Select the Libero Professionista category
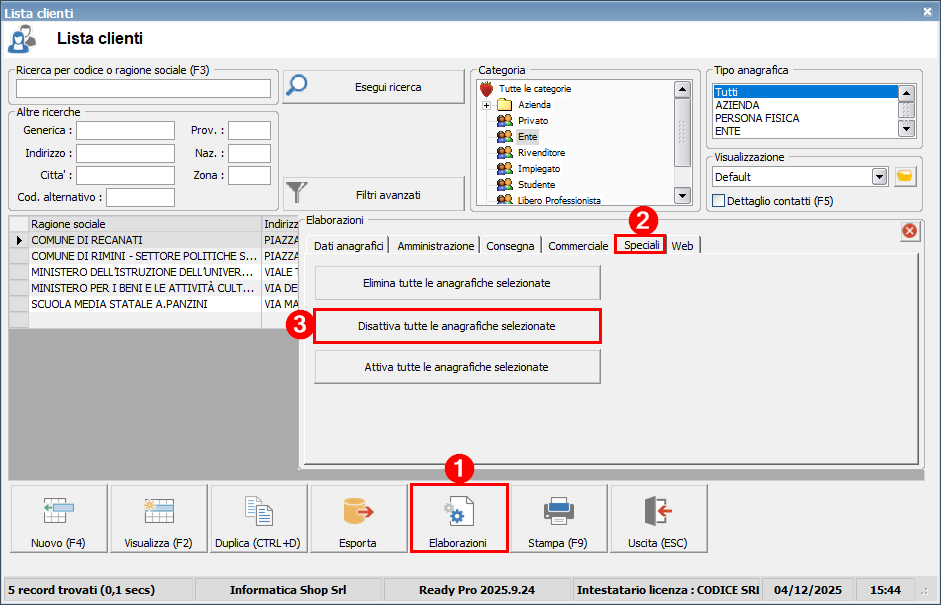941x605 pixels. point(559,200)
